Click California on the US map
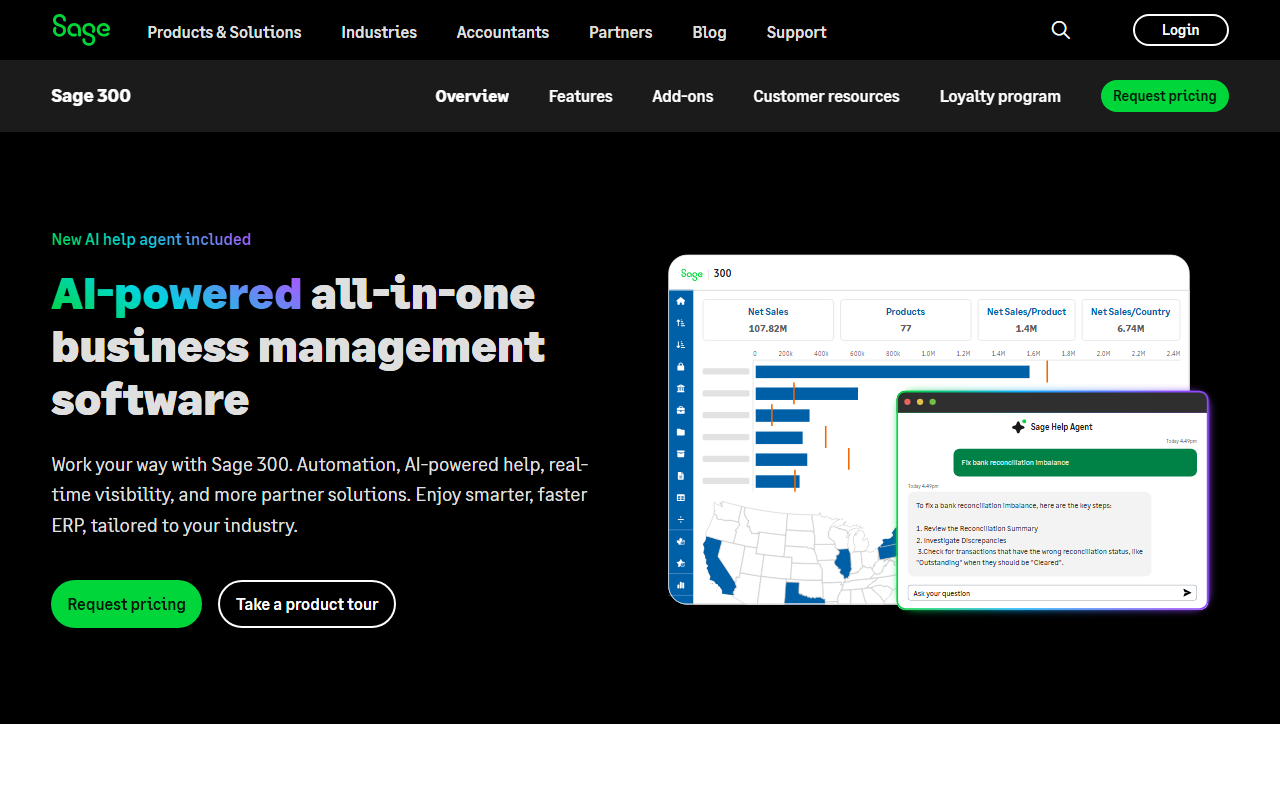1280x800 pixels. pyautogui.click(x=716, y=567)
